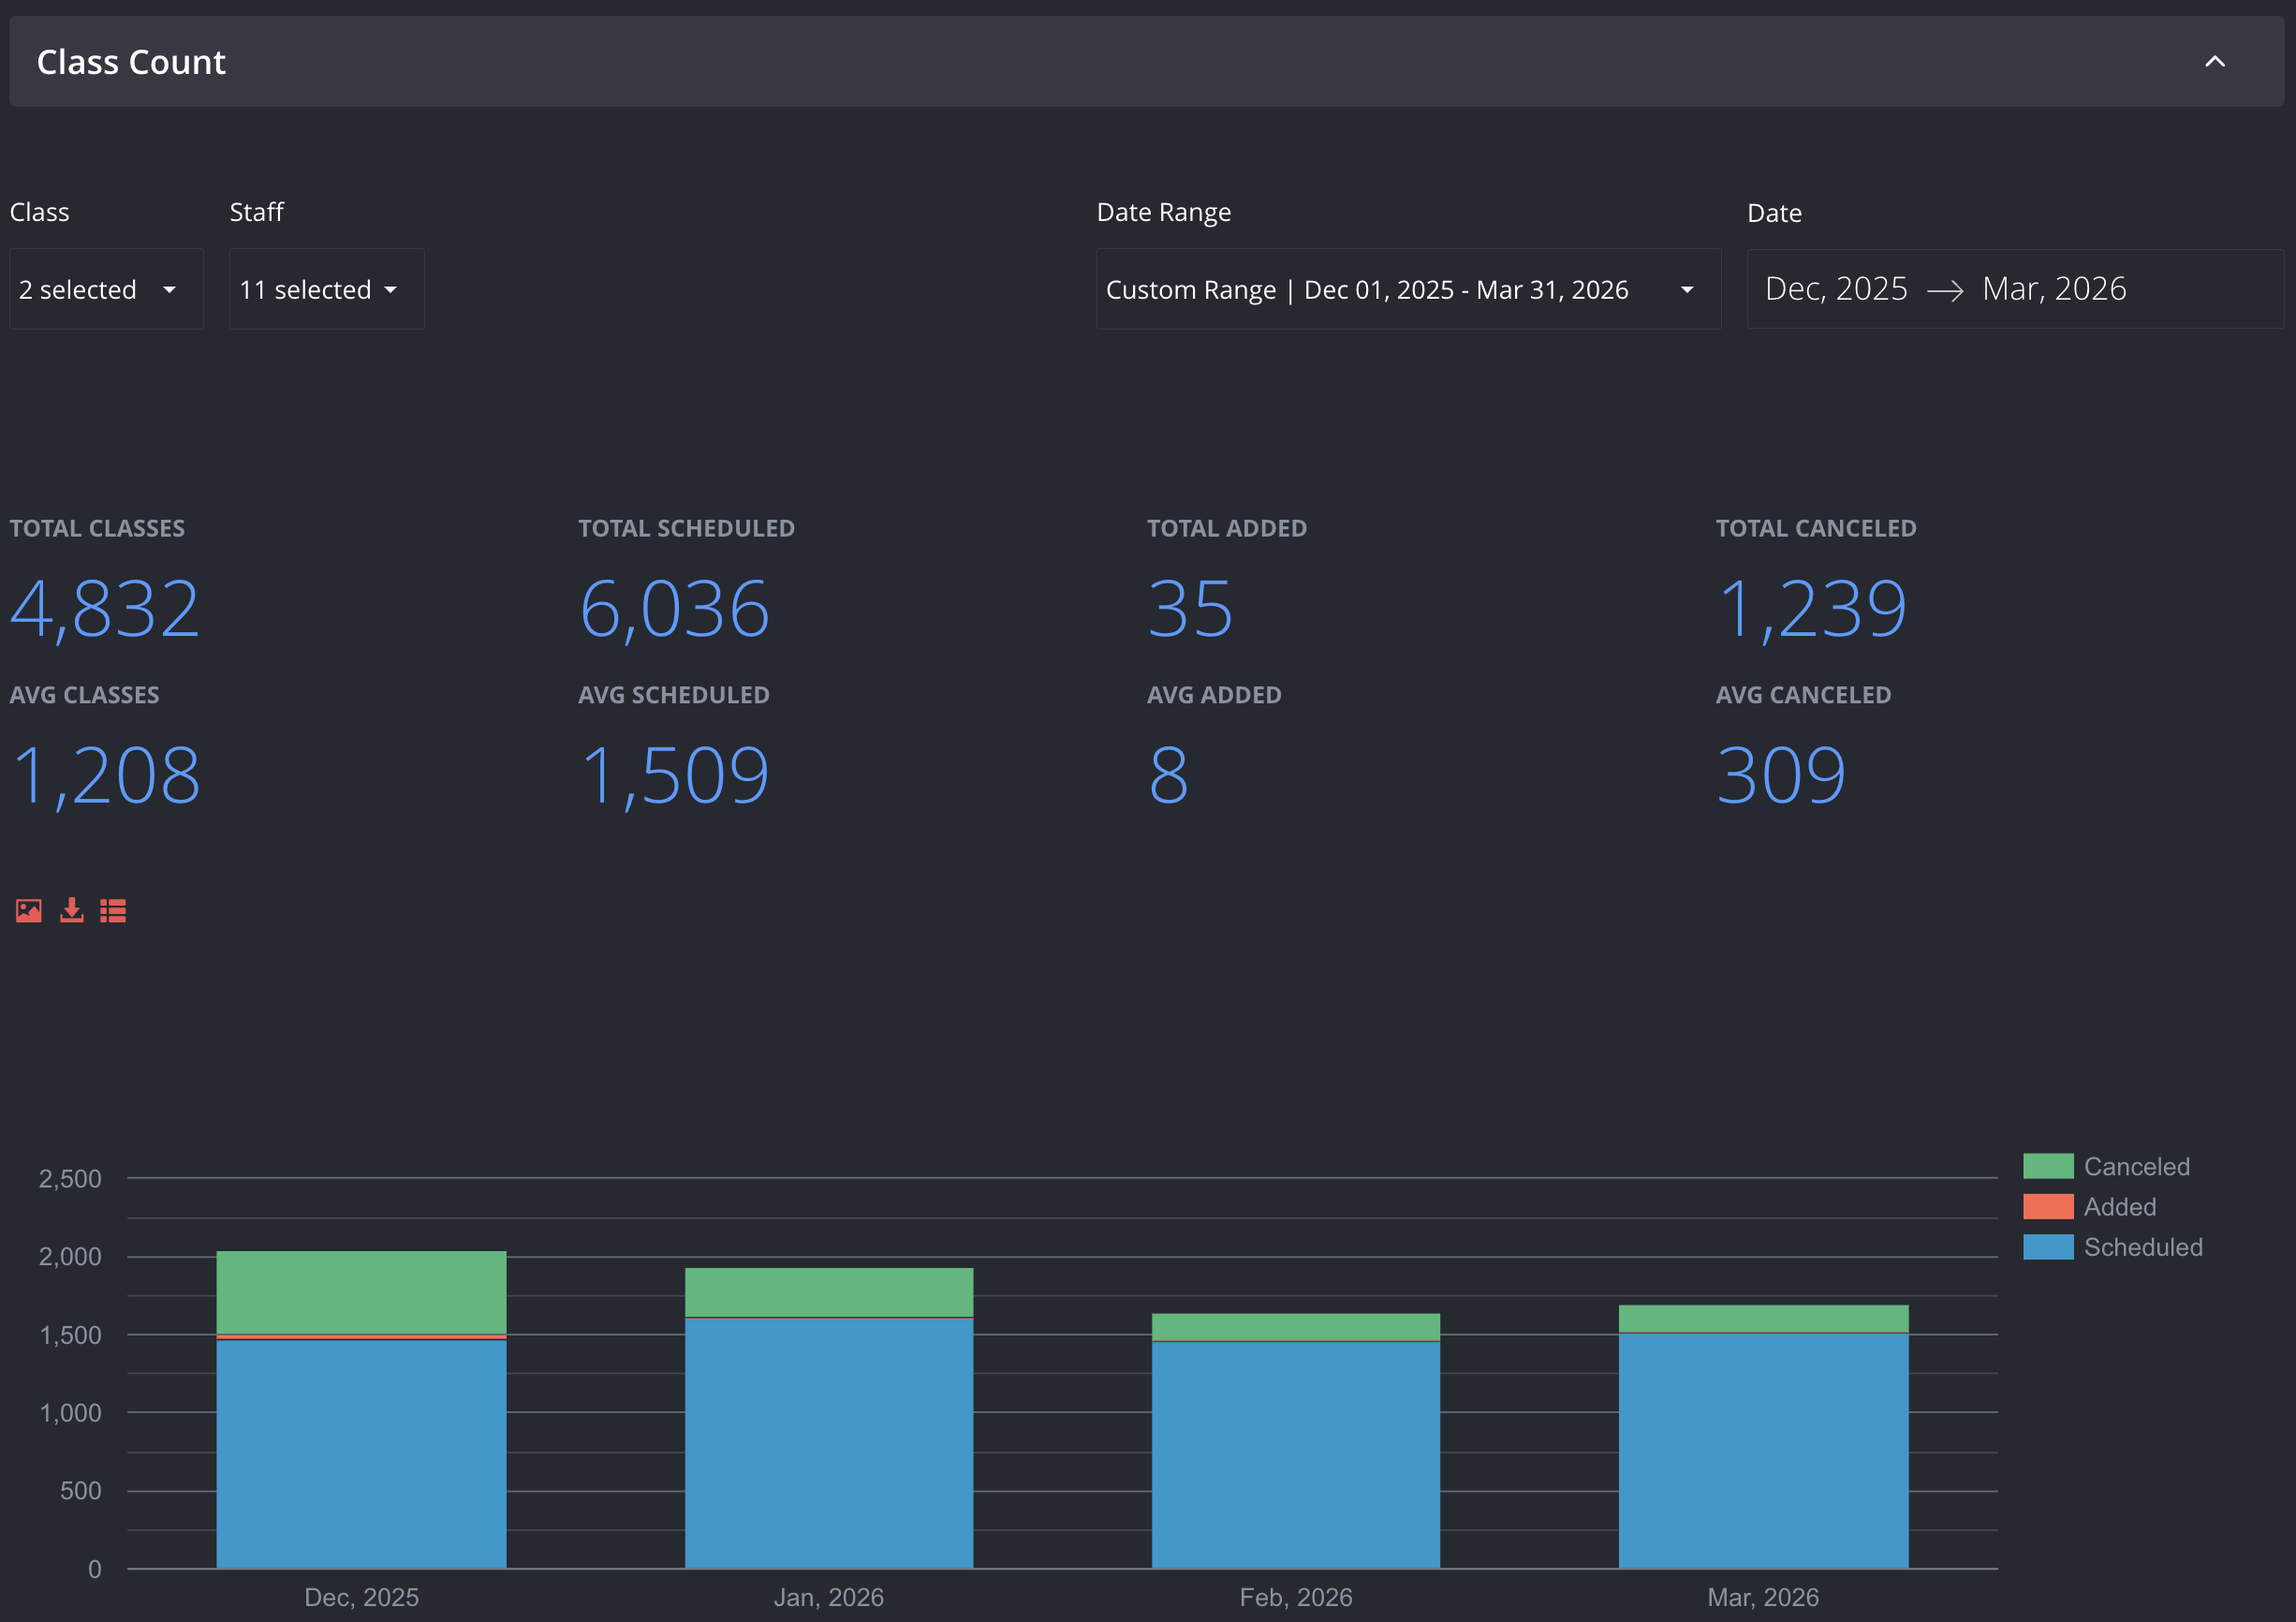Click the Dec, 2025 start date field
The width and height of the screenshot is (2296, 1622).
pos(1836,289)
